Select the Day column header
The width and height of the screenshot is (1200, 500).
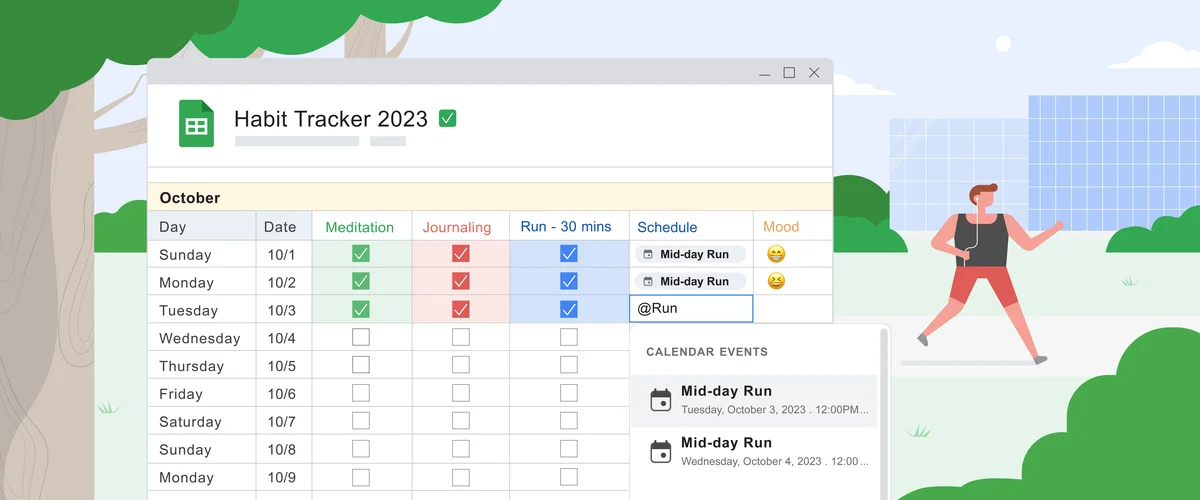coord(202,226)
